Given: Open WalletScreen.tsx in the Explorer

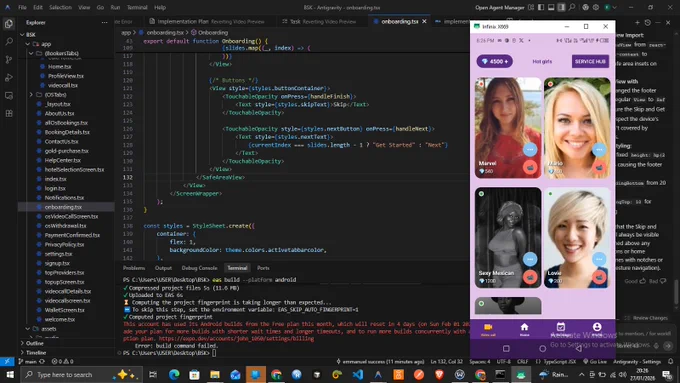Looking at the screenshot, I should pyautogui.click(x=64, y=310).
